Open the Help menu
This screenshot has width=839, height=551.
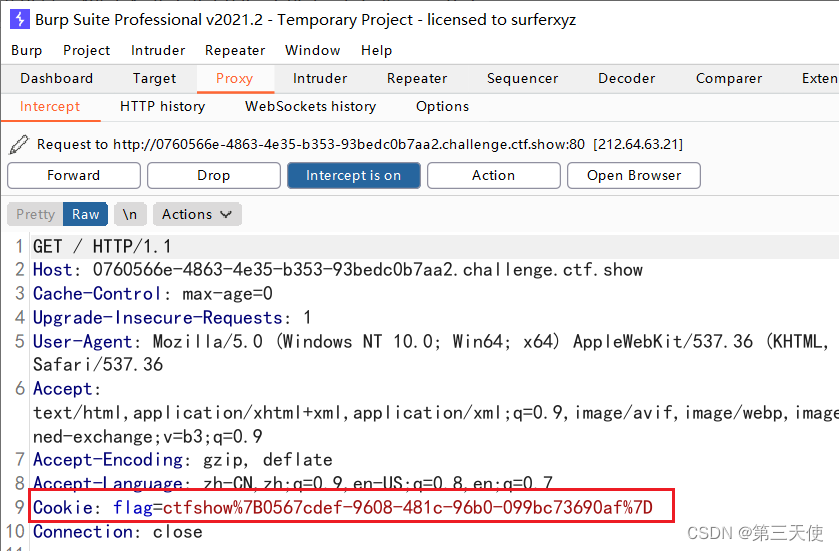coord(377,50)
